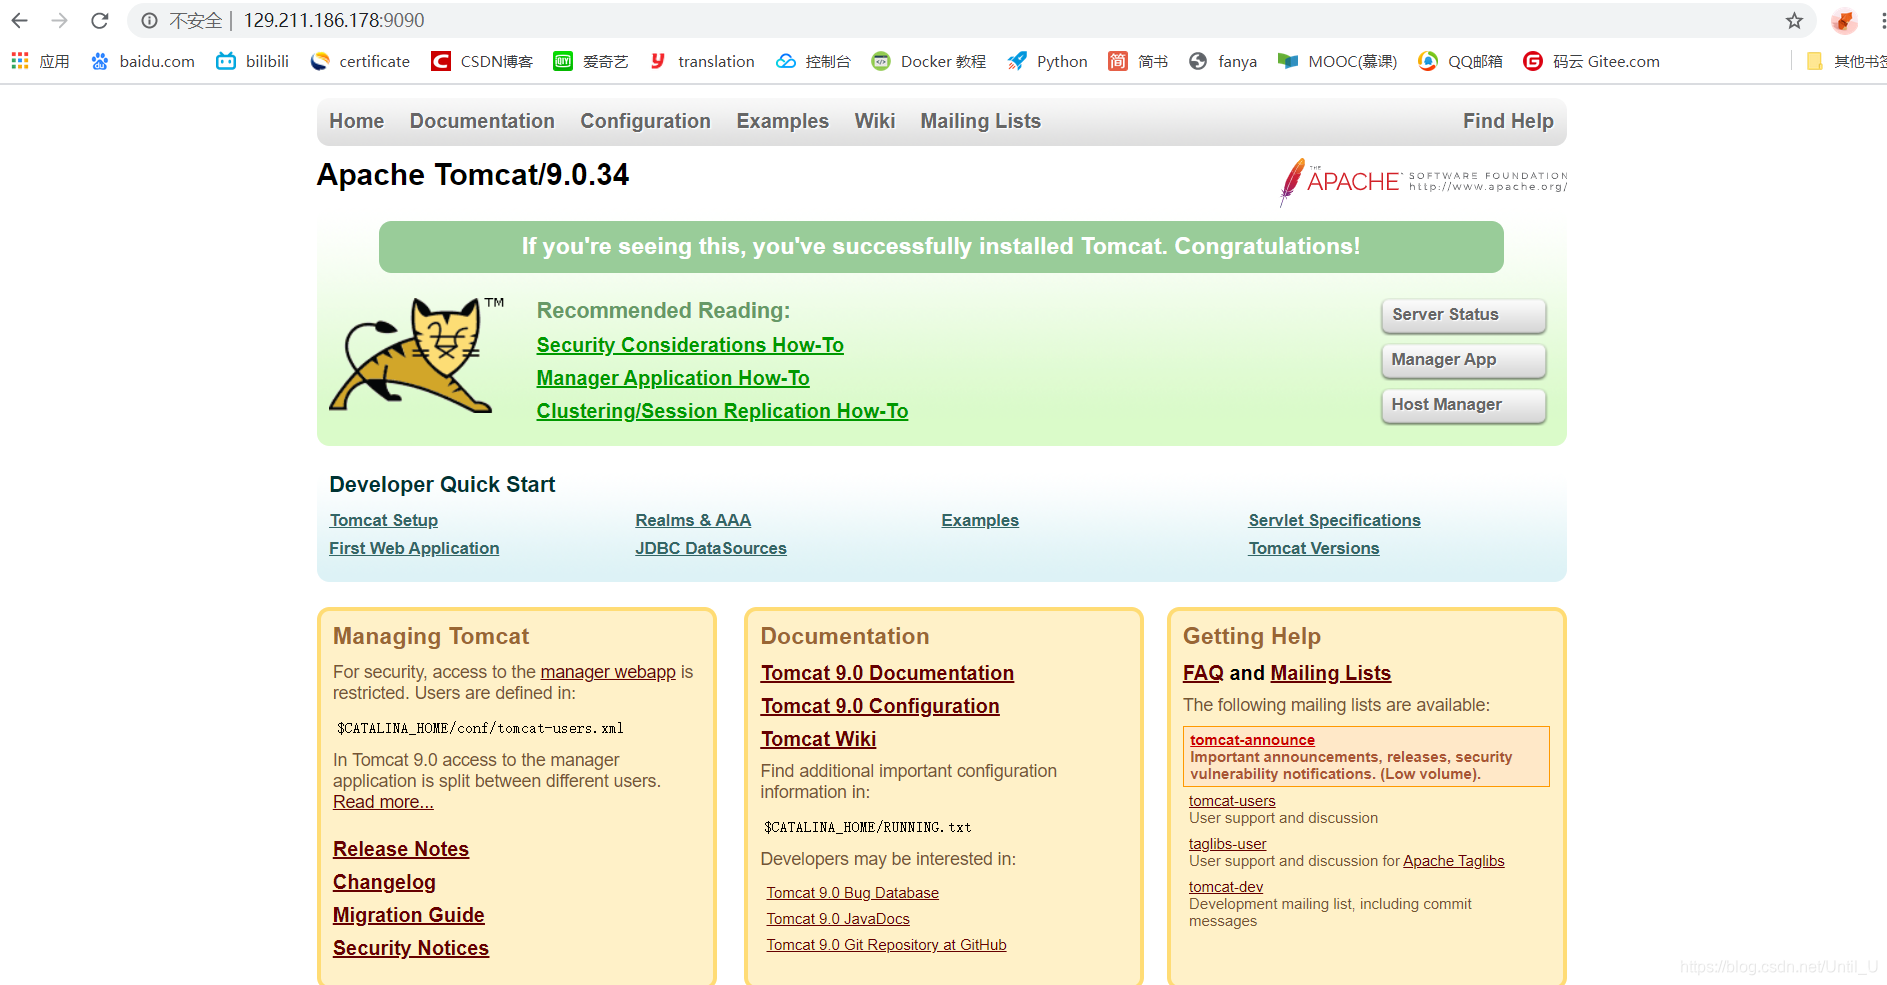Open MOOC(慕课) bookmark
The image size is (1887, 985).
click(1338, 61)
